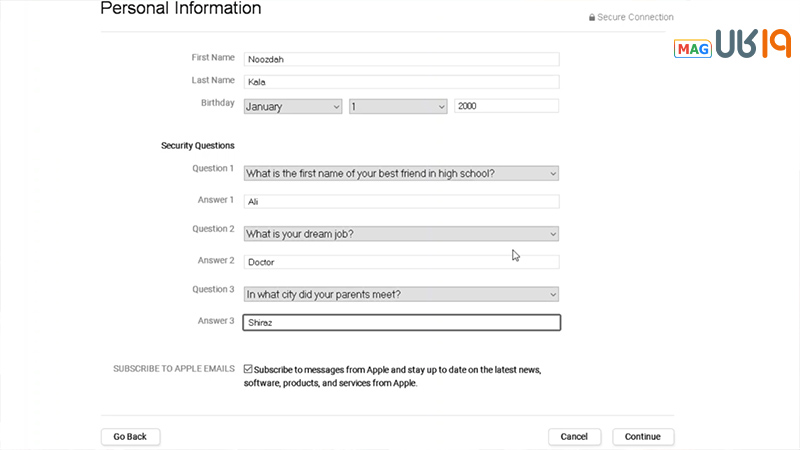Click the MAG logo in the corner

691,49
